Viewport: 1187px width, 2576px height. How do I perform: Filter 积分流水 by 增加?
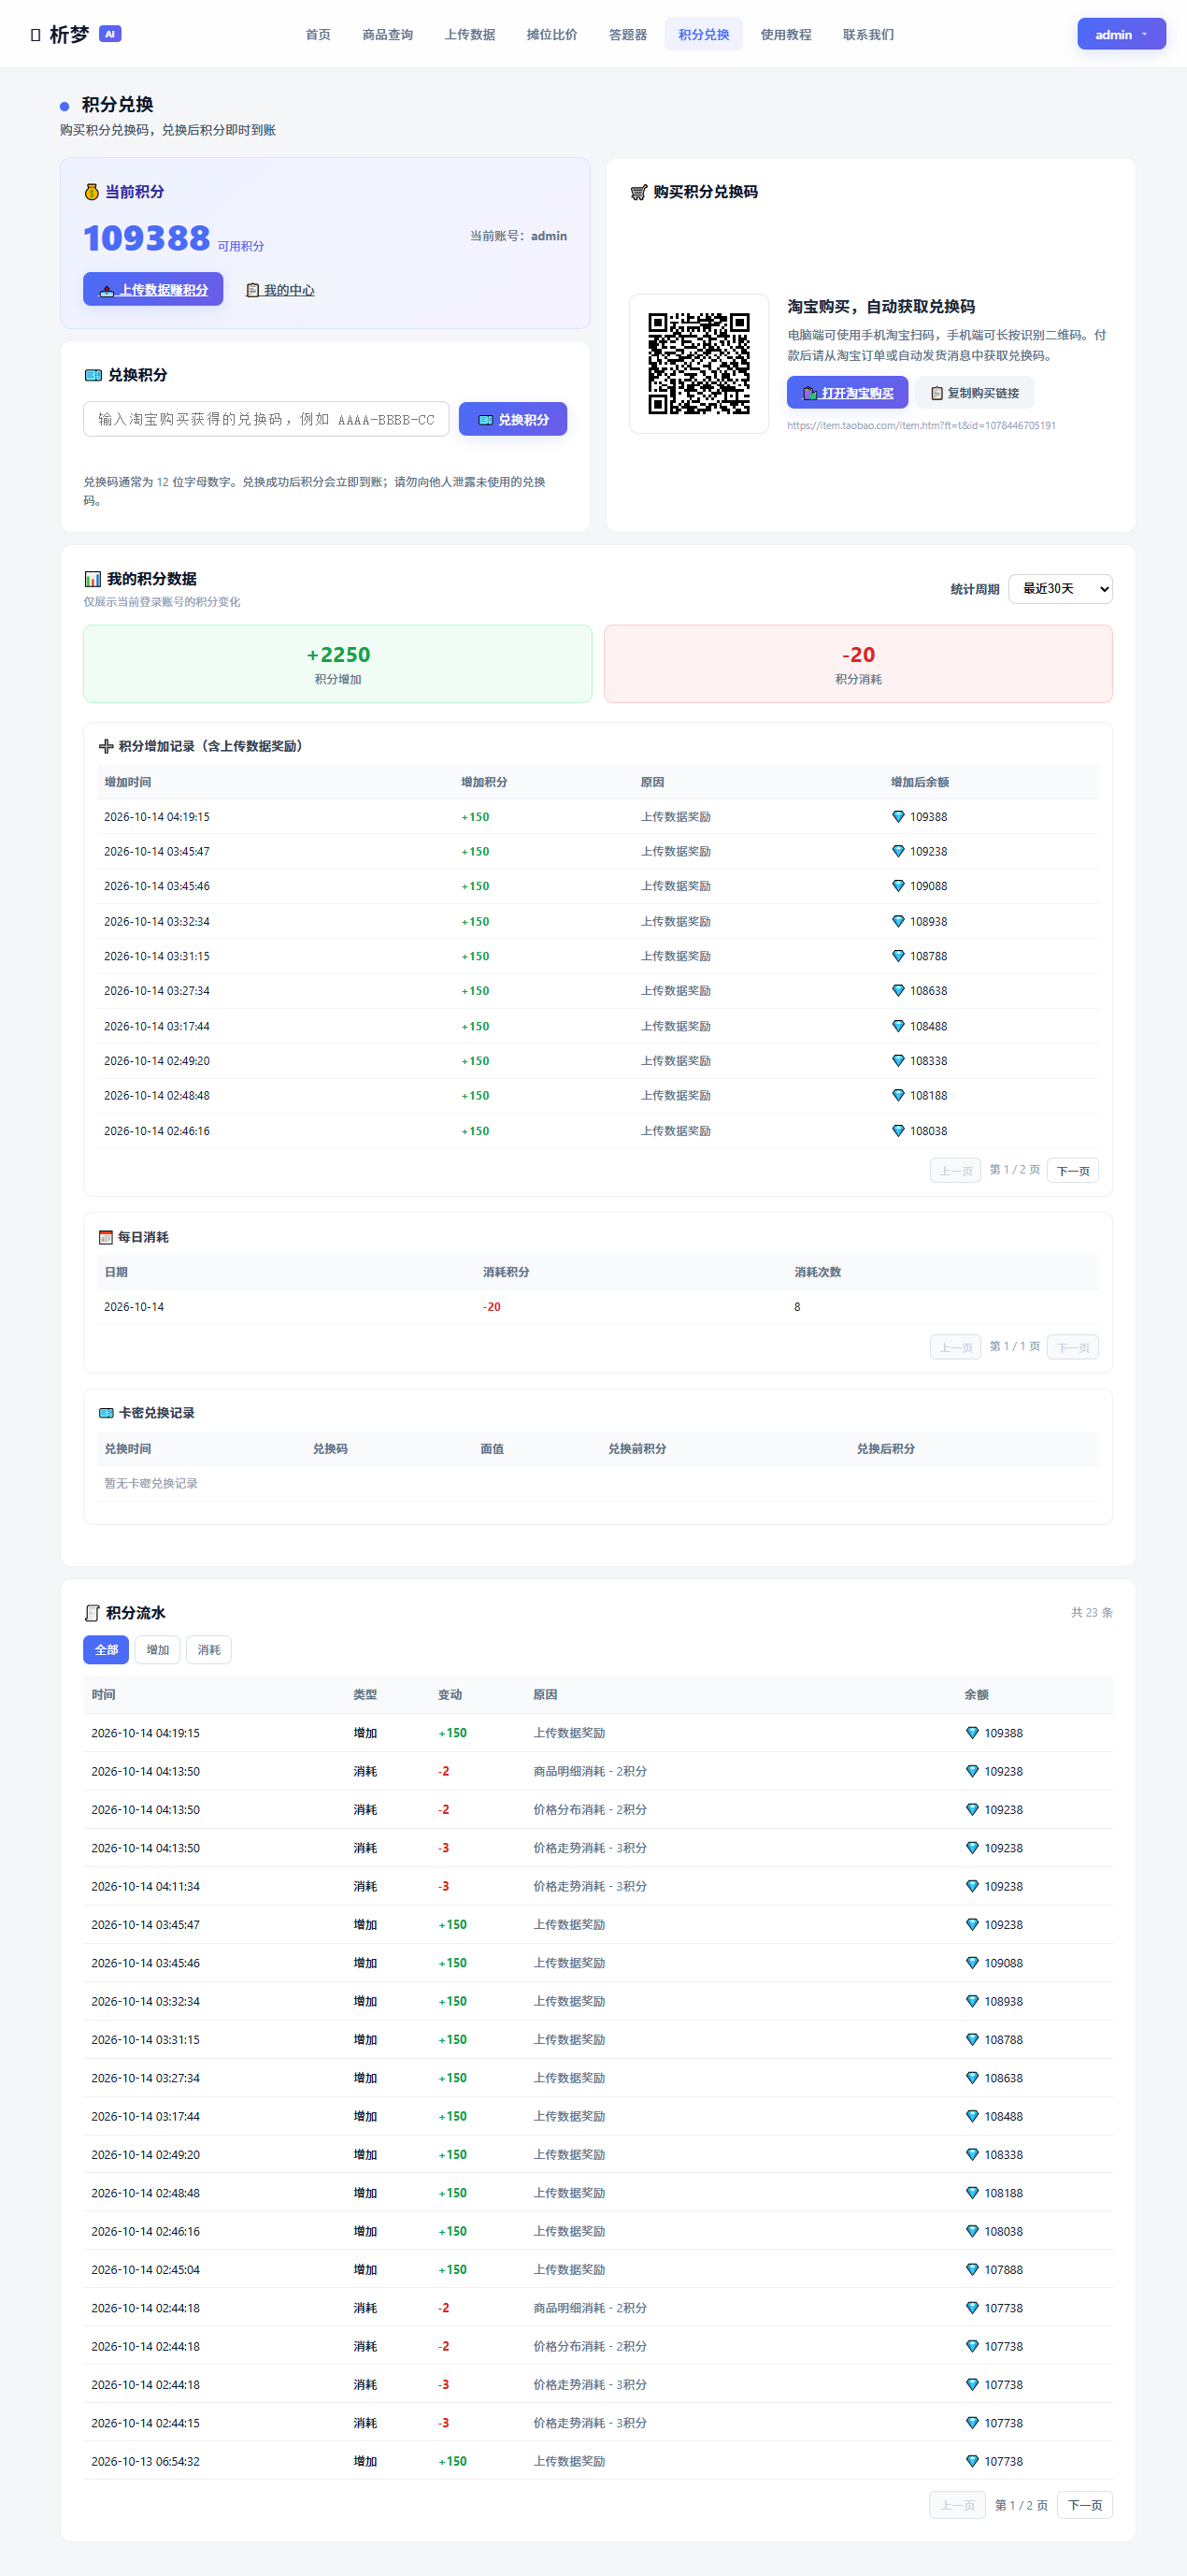point(158,1650)
